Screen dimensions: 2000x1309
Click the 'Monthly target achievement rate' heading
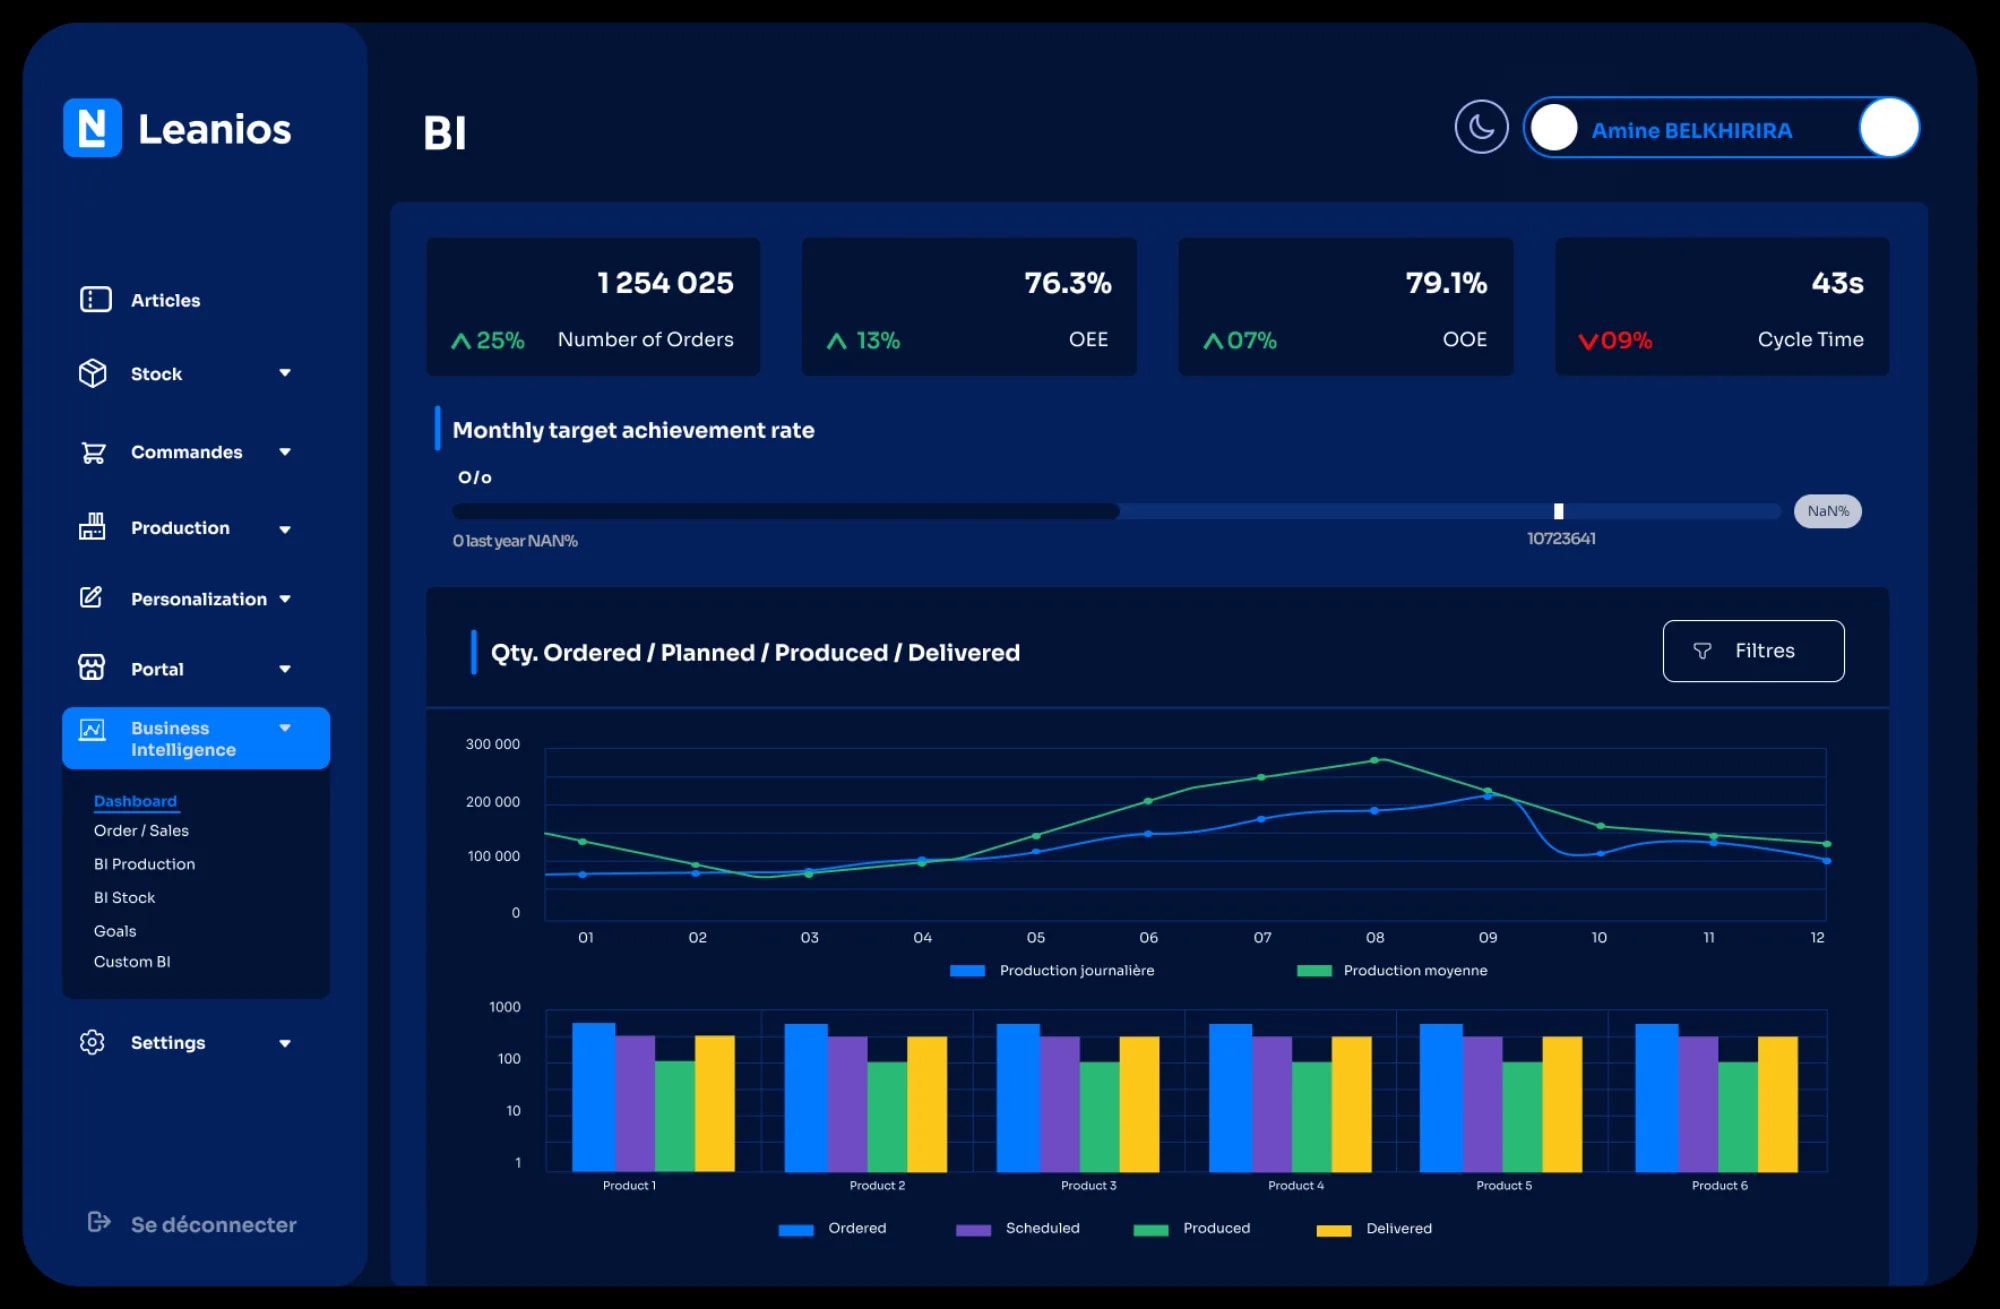pyautogui.click(x=633, y=430)
